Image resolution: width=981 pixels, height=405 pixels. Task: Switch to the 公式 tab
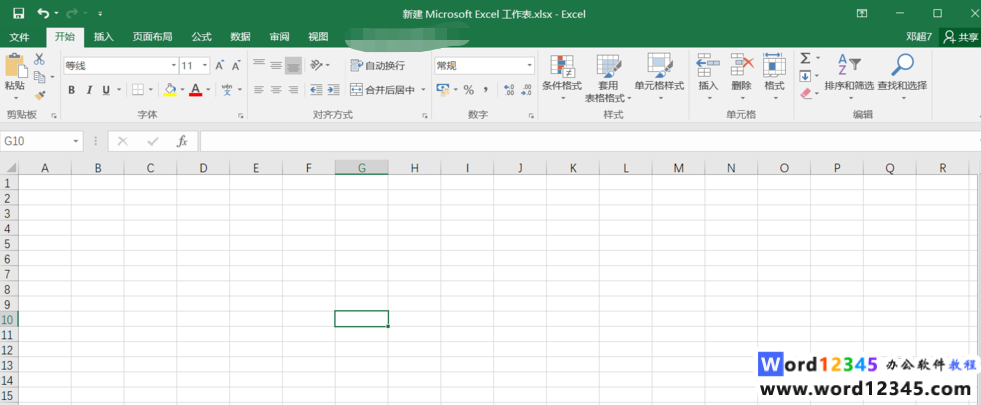tap(201, 37)
